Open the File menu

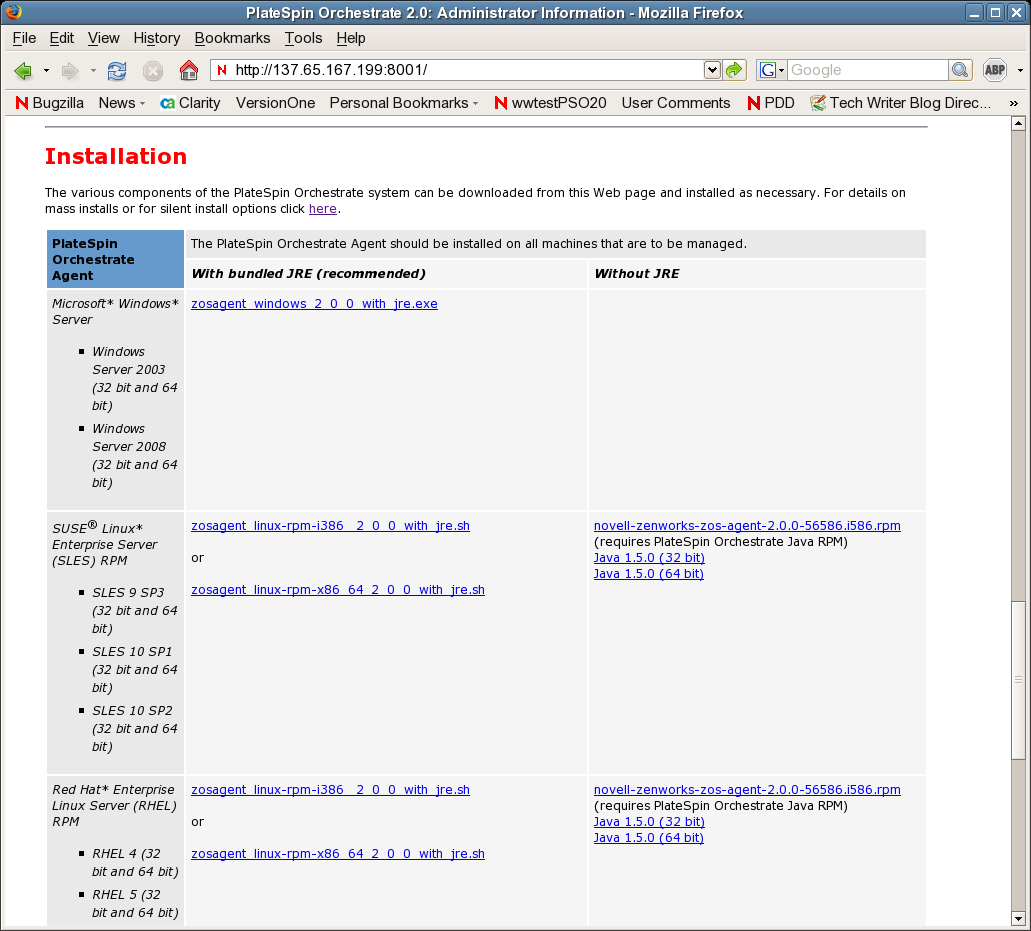click(x=24, y=38)
